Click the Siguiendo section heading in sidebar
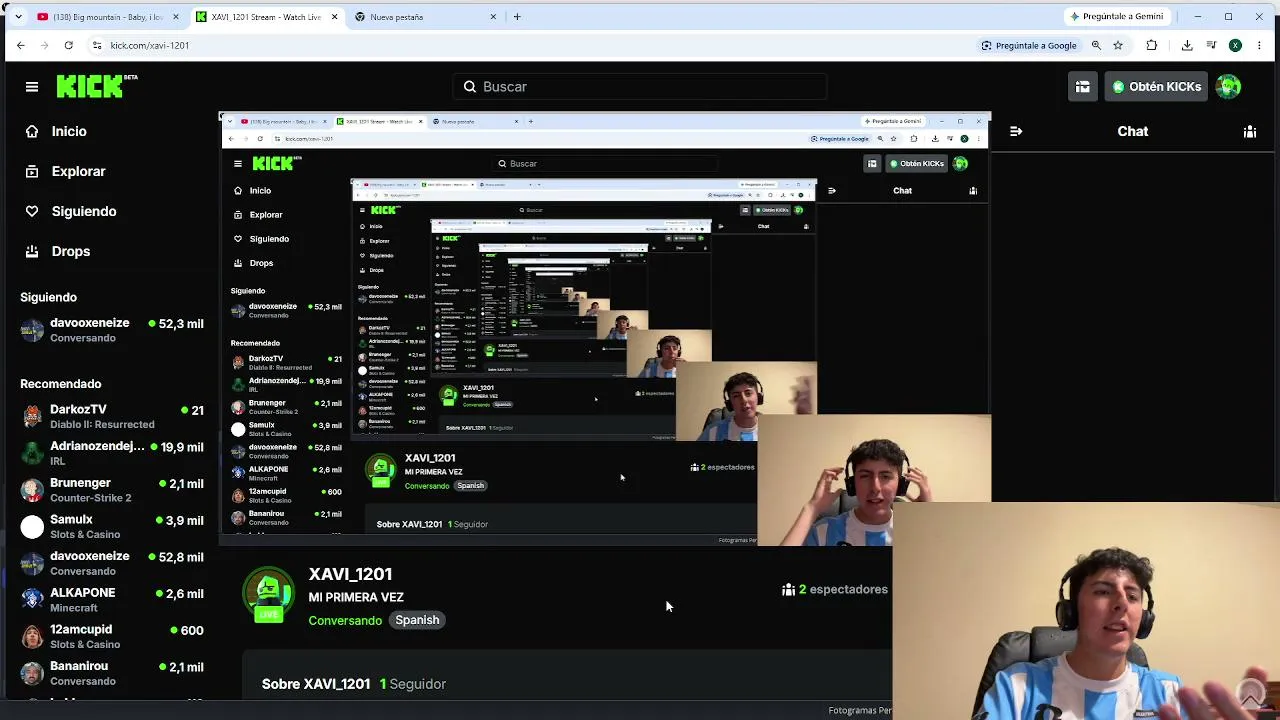The image size is (1280, 720). pos(48,297)
